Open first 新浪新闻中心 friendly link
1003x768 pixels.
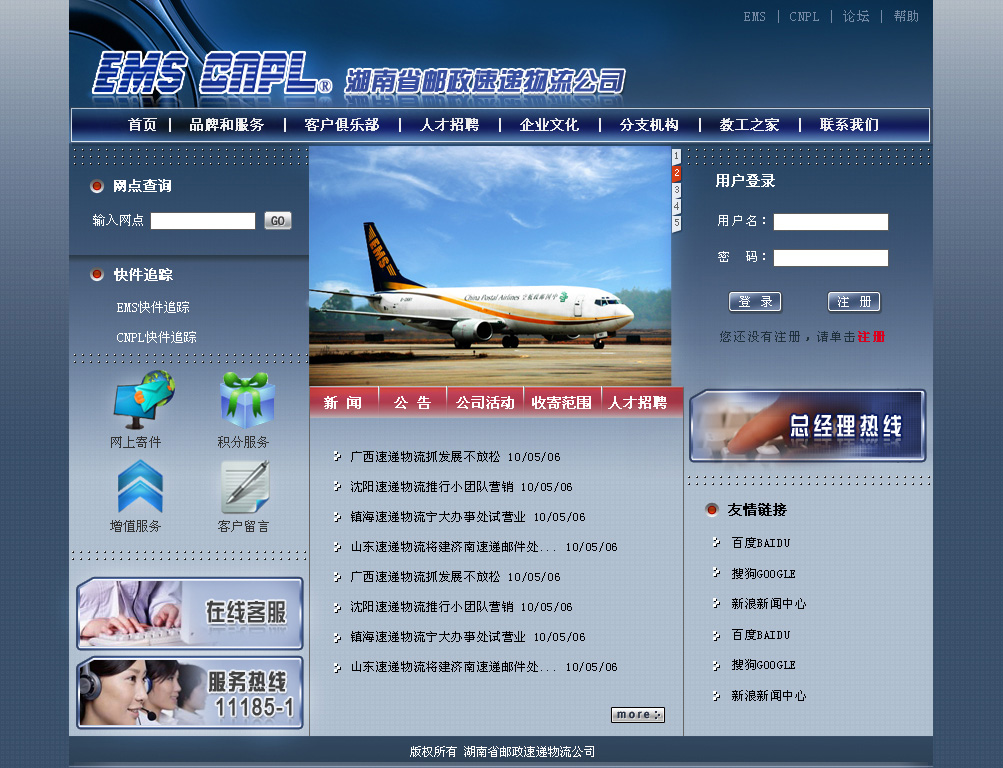768,604
